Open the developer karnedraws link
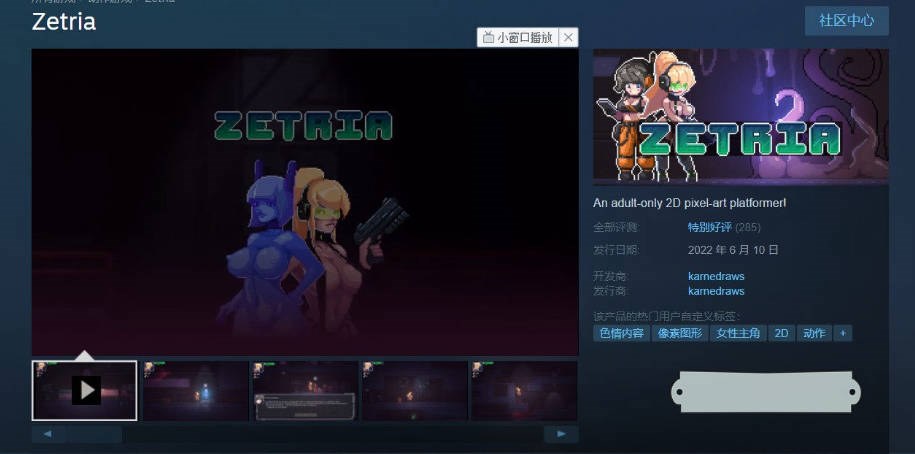The width and height of the screenshot is (915, 454). coord(716,276)
